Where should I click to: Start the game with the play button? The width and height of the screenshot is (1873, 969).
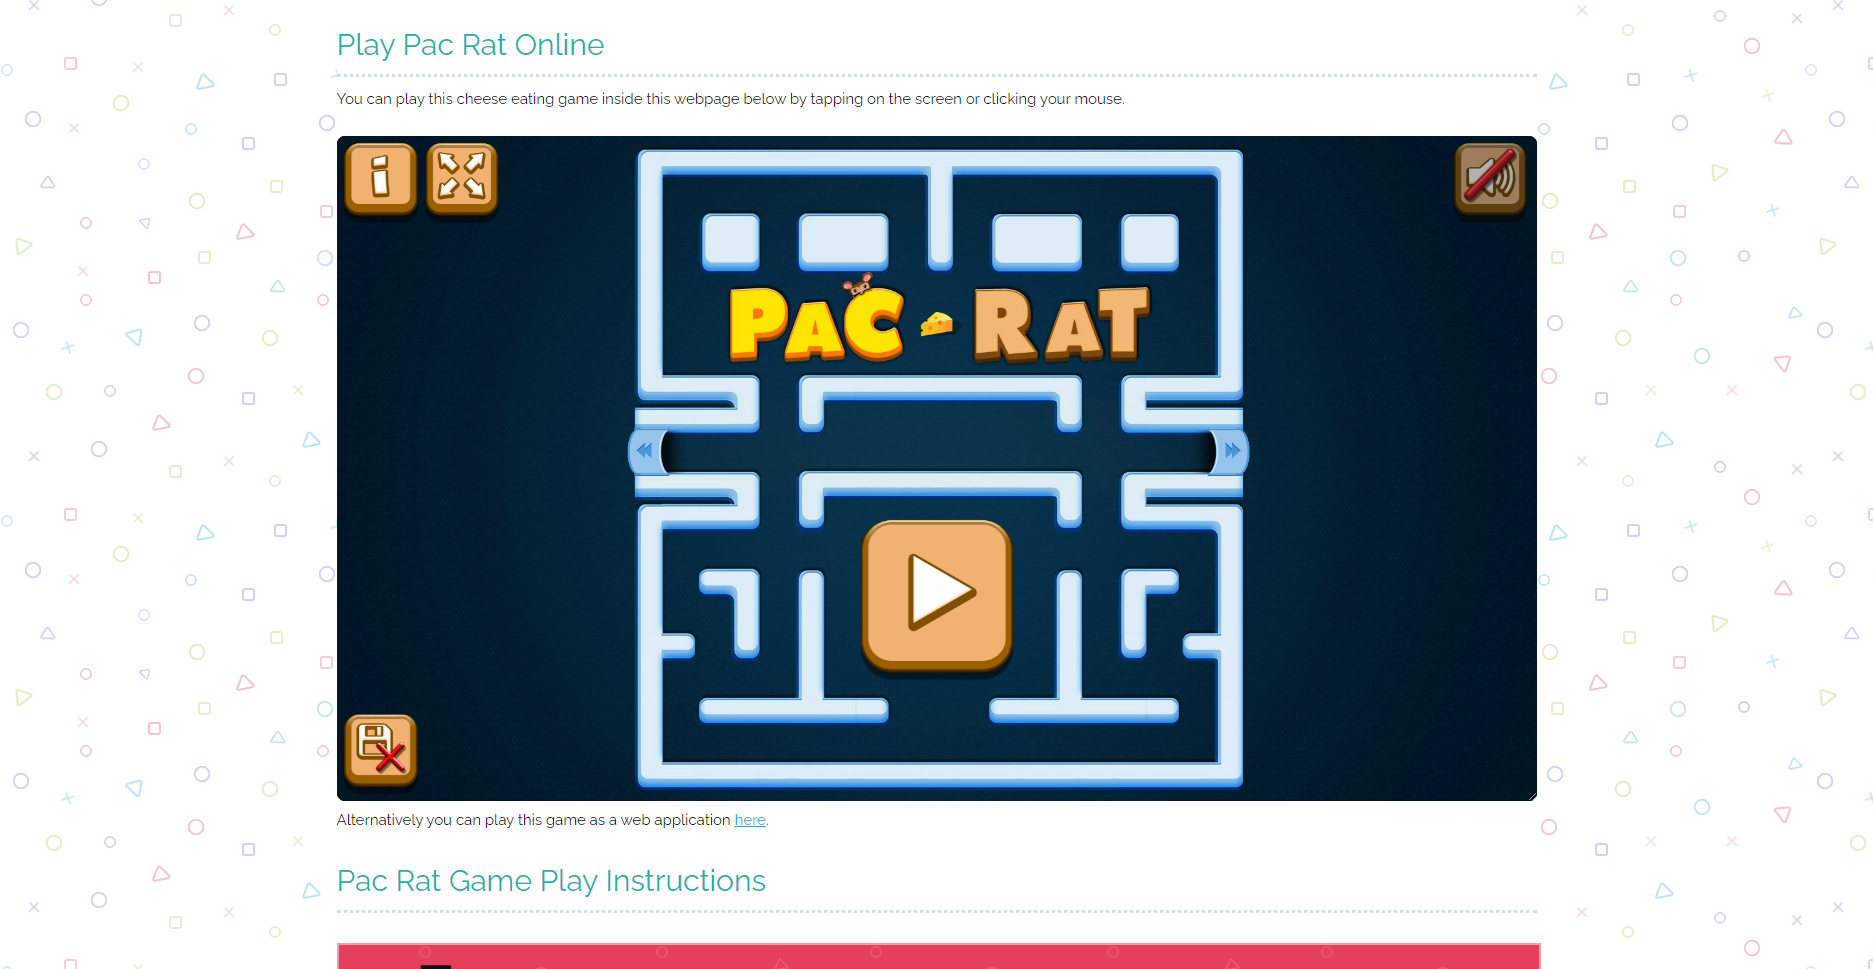(x=937, y=595)
